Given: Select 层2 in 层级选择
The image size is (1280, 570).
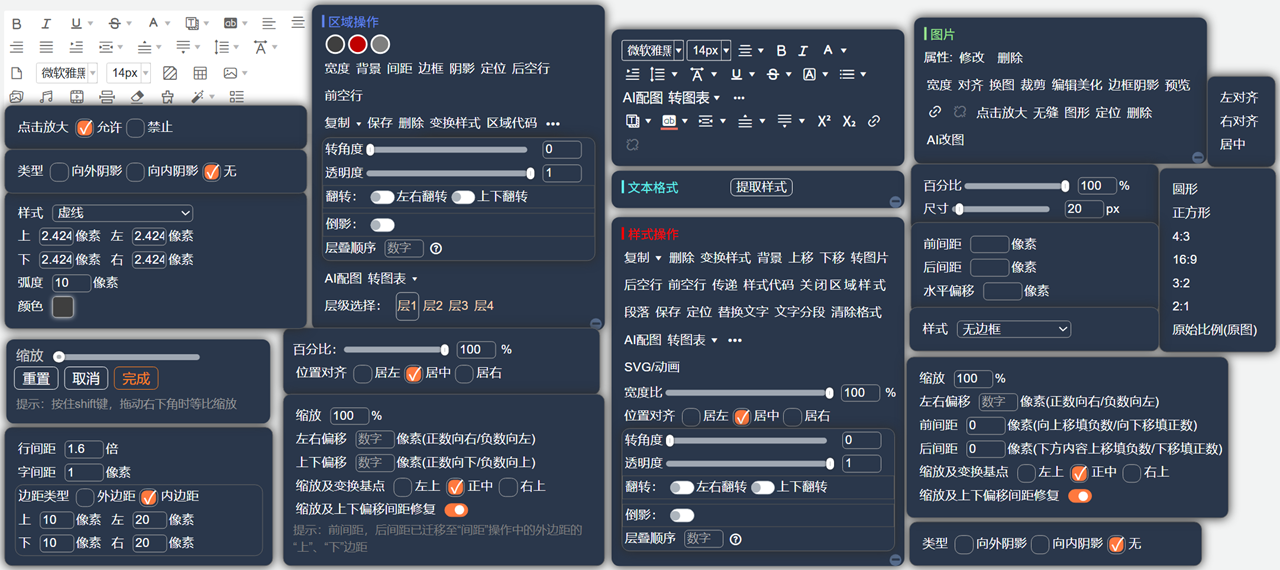Looking at the screenshot, I should 432,306.
